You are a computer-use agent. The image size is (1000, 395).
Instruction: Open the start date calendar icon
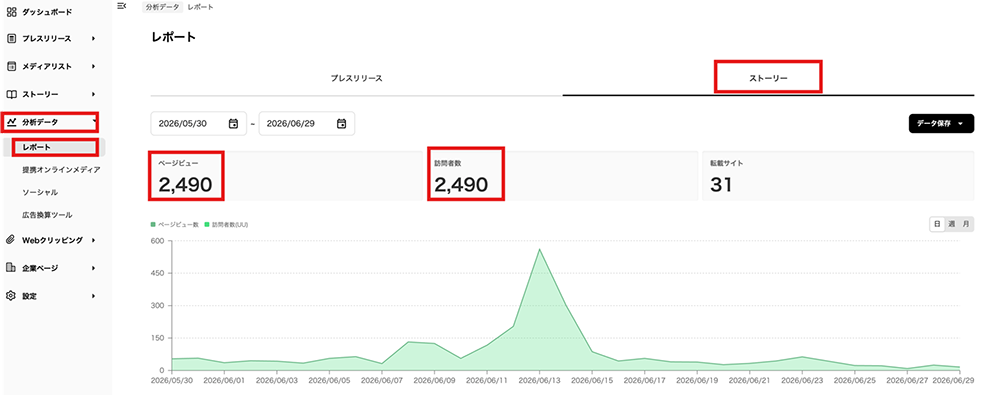[x=233, y=124]
